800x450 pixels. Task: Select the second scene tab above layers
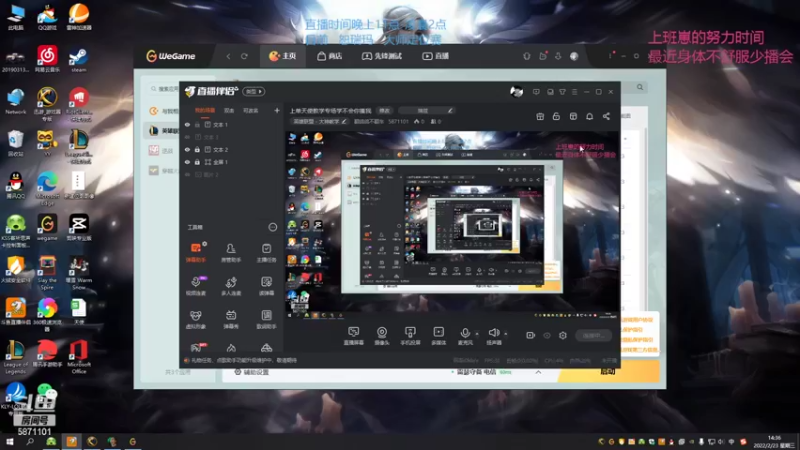click(229, 111)
